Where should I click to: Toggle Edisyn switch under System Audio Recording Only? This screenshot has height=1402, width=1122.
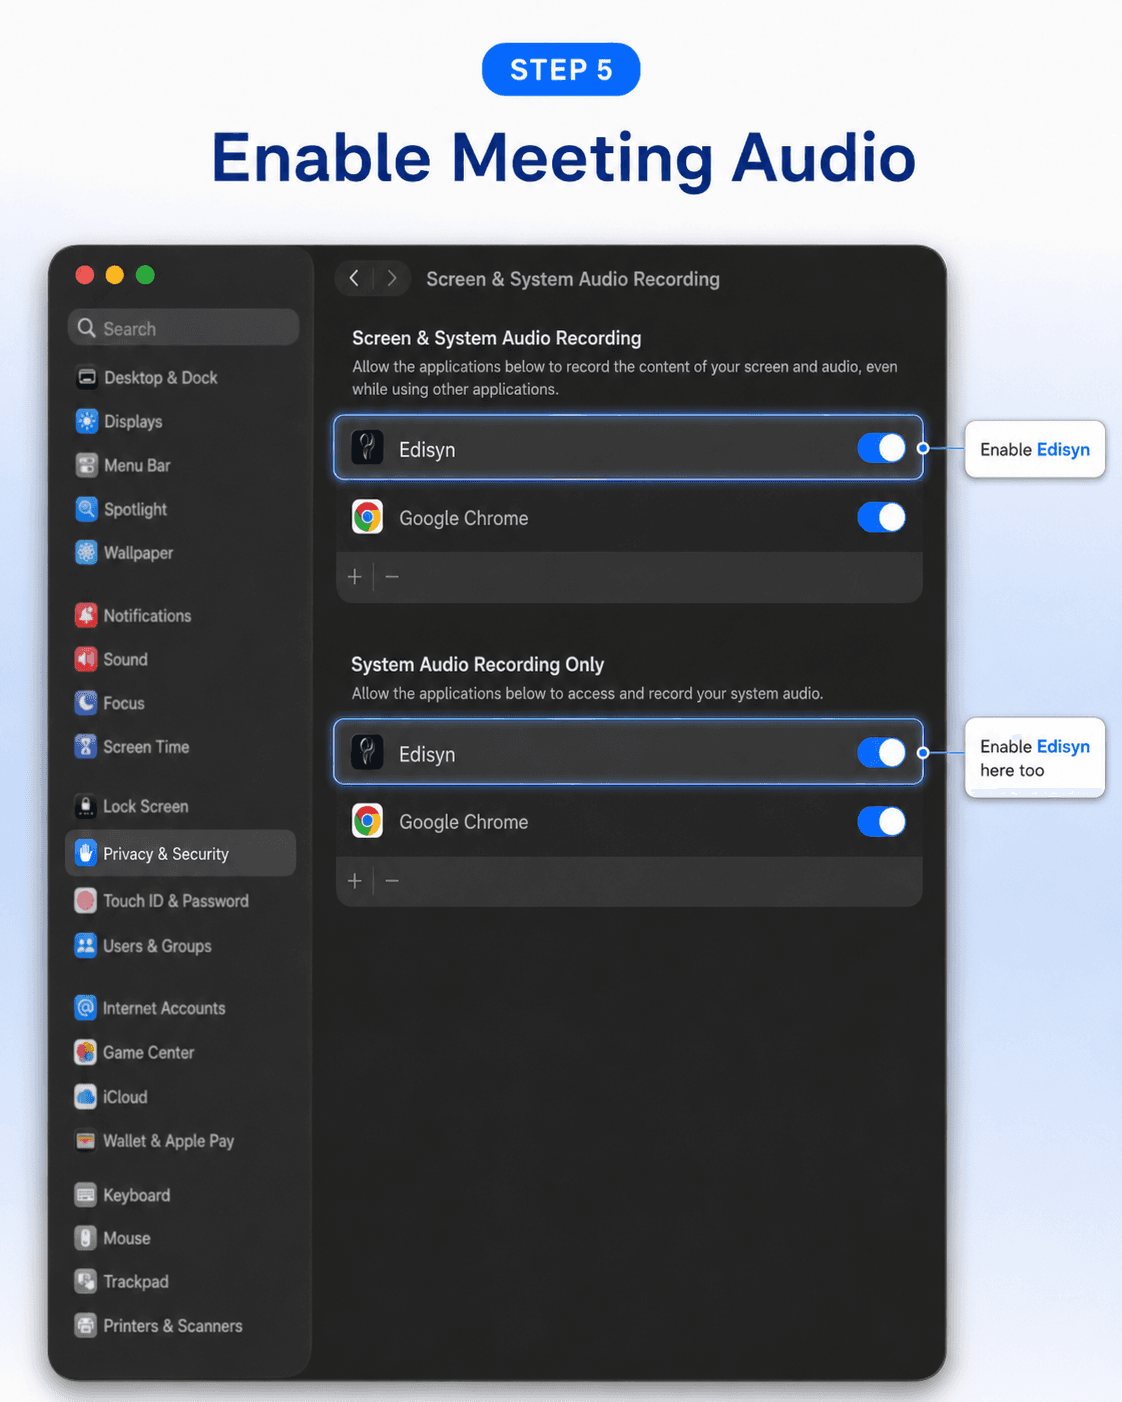(x=881, y=752)
